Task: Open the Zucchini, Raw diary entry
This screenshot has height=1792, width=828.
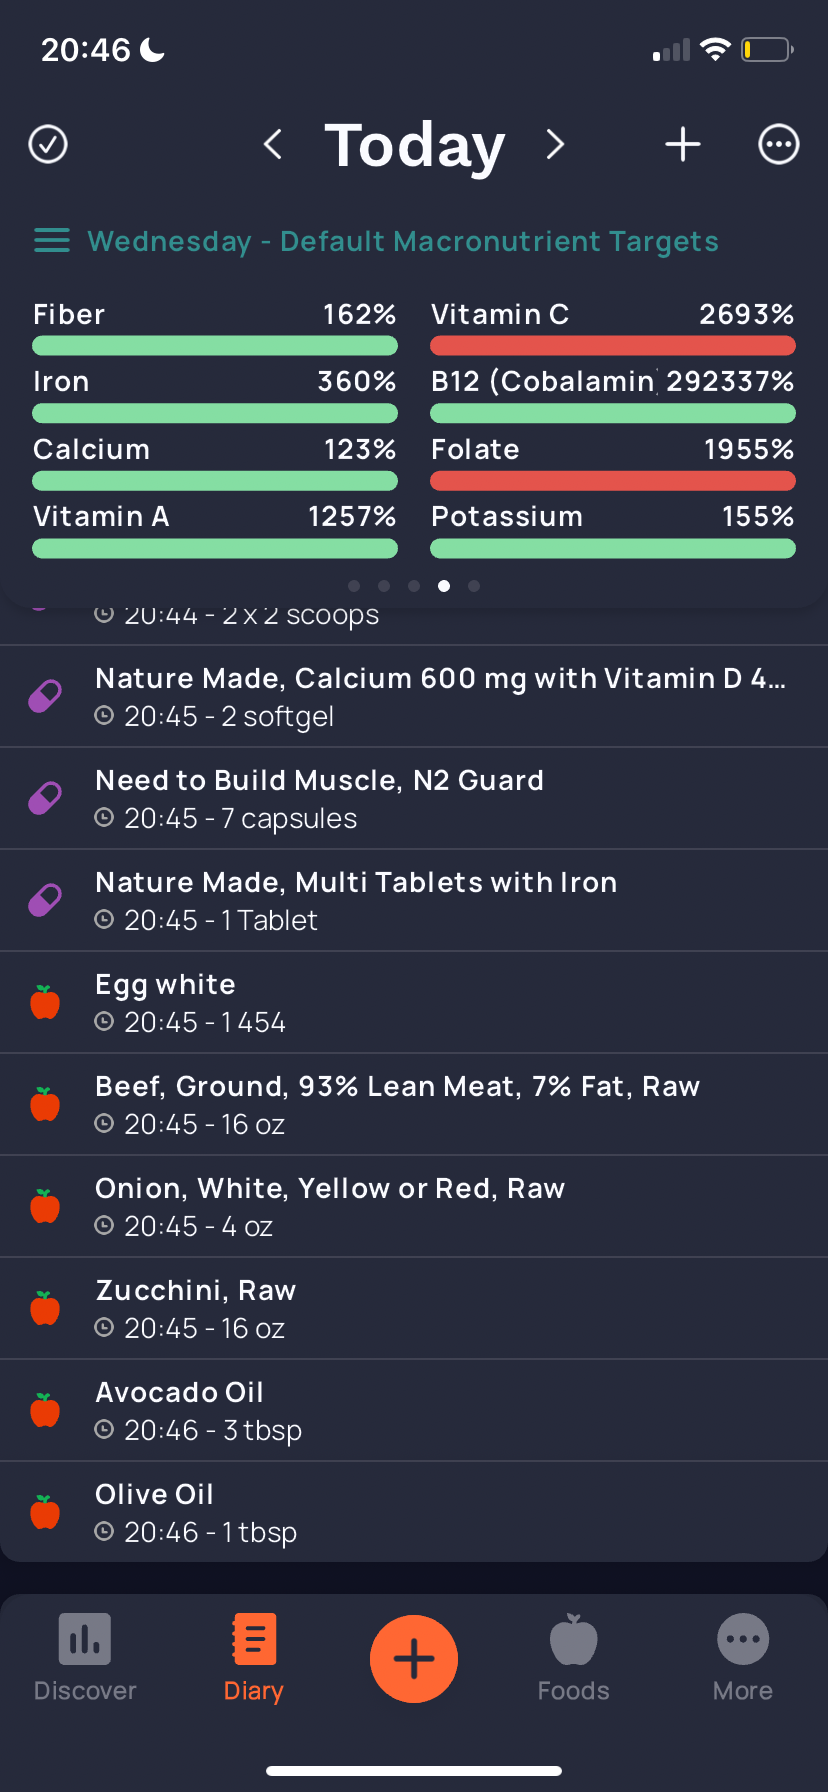Action: point(414,1308)
